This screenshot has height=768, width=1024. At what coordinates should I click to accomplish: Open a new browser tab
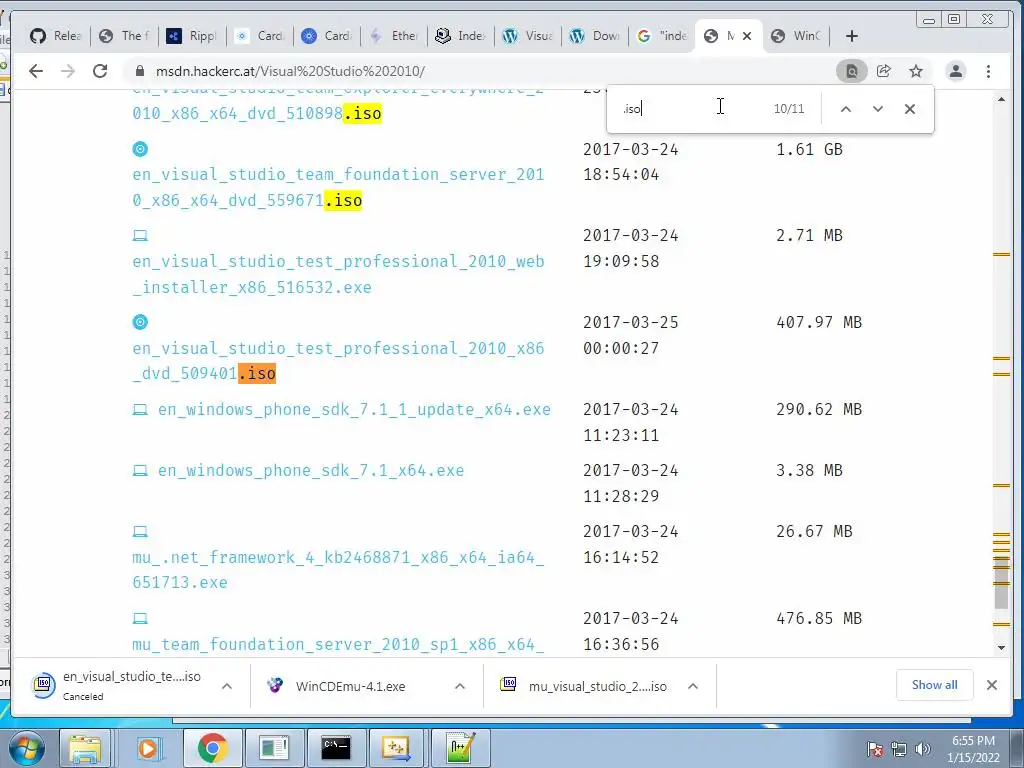click(x=852, y=36)
